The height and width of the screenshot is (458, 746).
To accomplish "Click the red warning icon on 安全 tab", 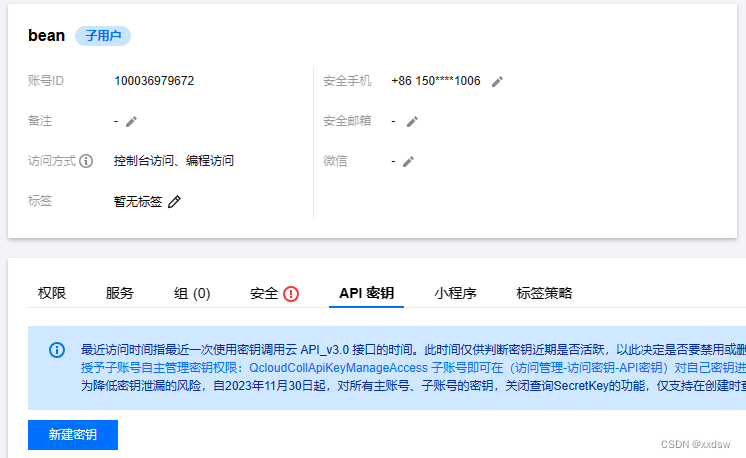I will [x=291, y=294].
